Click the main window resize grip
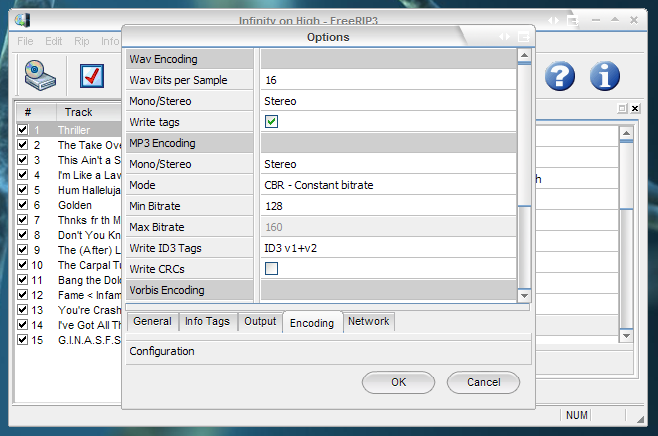The height and width of the screenshot is (436, 658). pyautogui.click(x=640, y=419)
